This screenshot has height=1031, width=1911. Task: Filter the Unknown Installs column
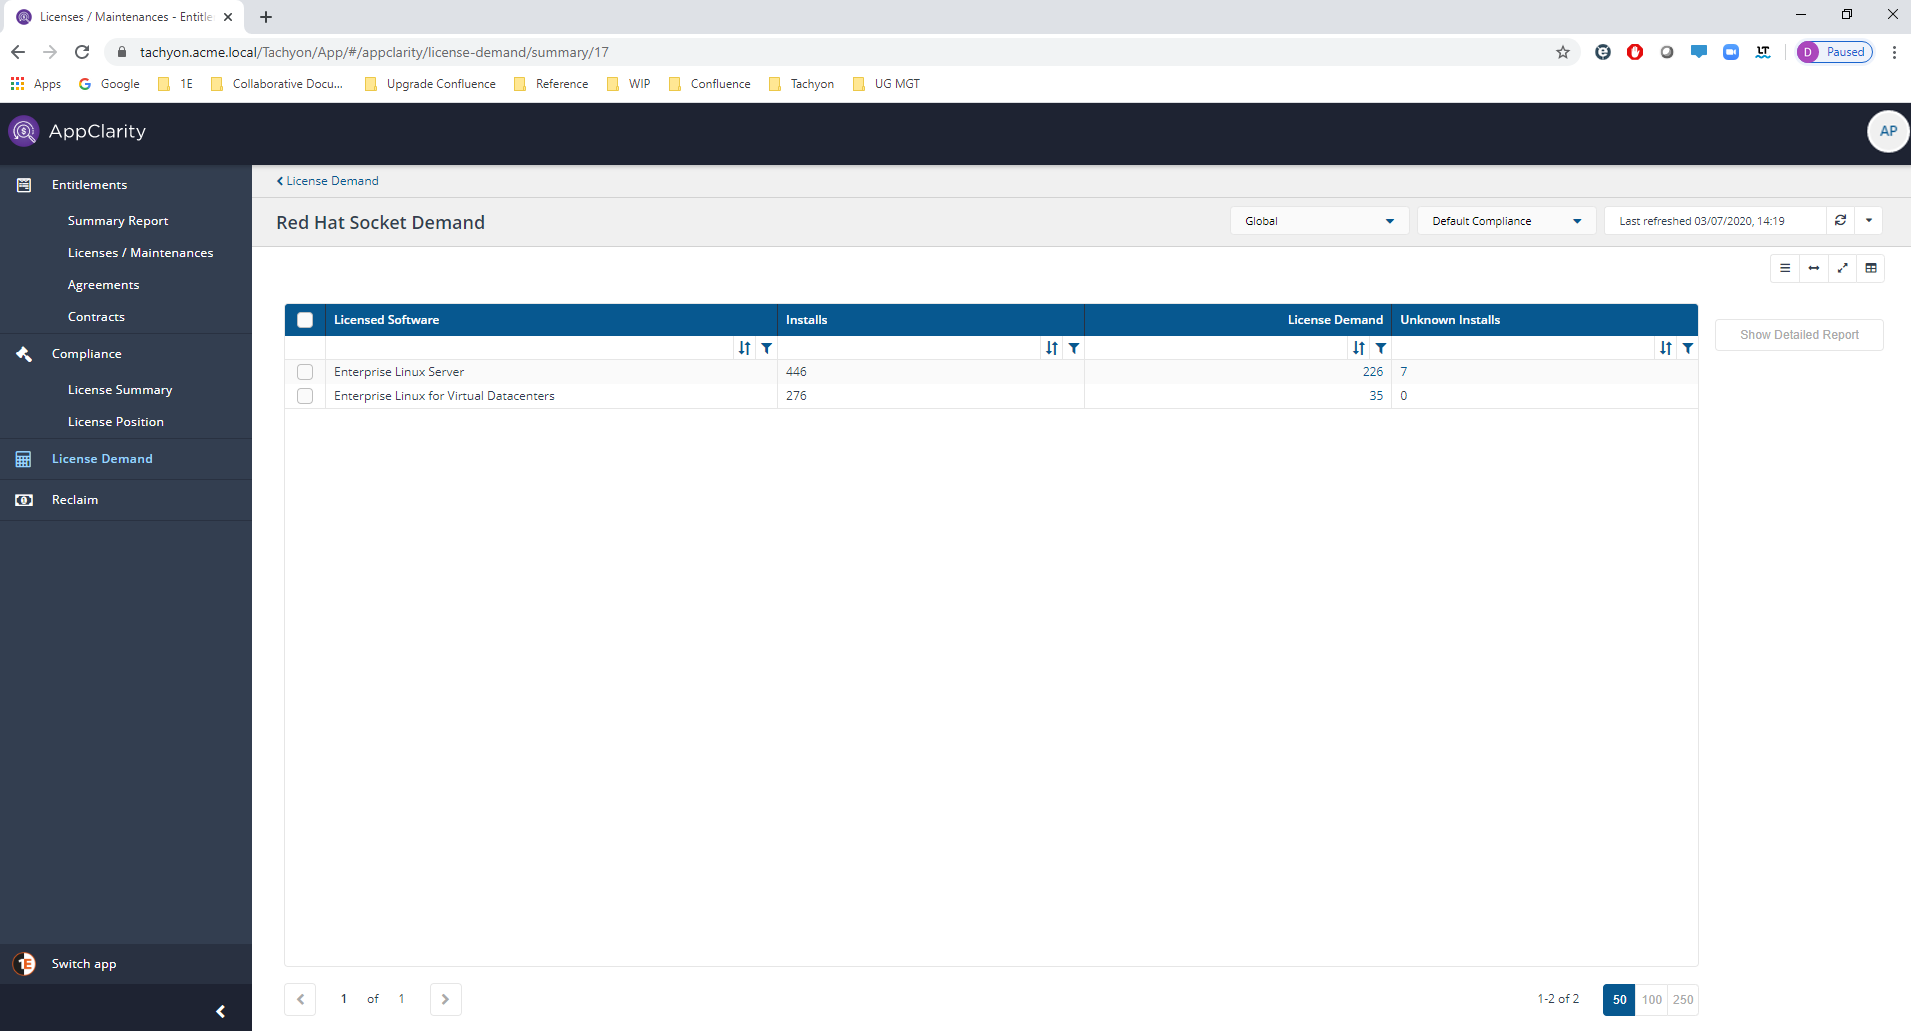pyautogui.click(x=1688, y=348)
